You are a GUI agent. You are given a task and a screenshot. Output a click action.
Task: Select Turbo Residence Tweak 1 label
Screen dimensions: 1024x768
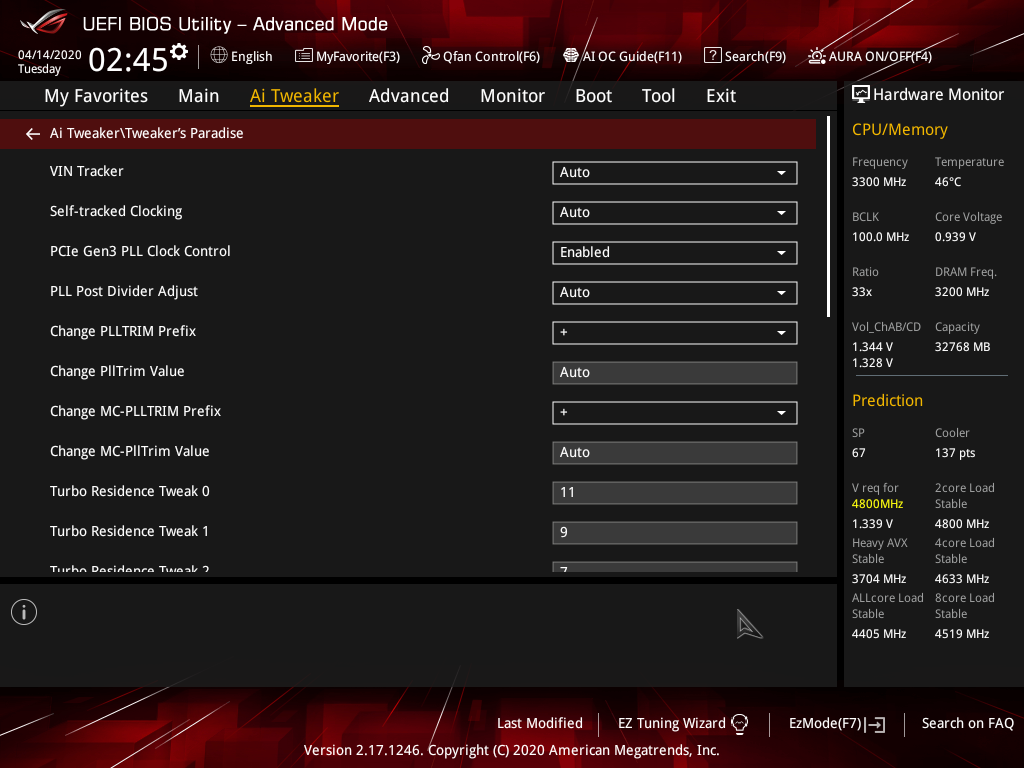coord(129,532)
